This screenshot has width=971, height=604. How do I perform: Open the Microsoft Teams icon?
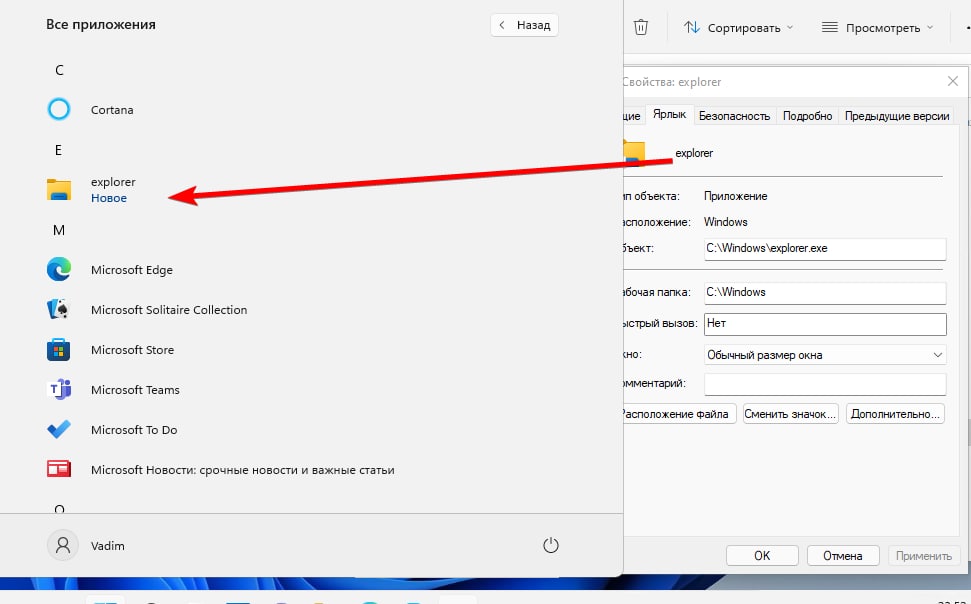coord(59,390)
